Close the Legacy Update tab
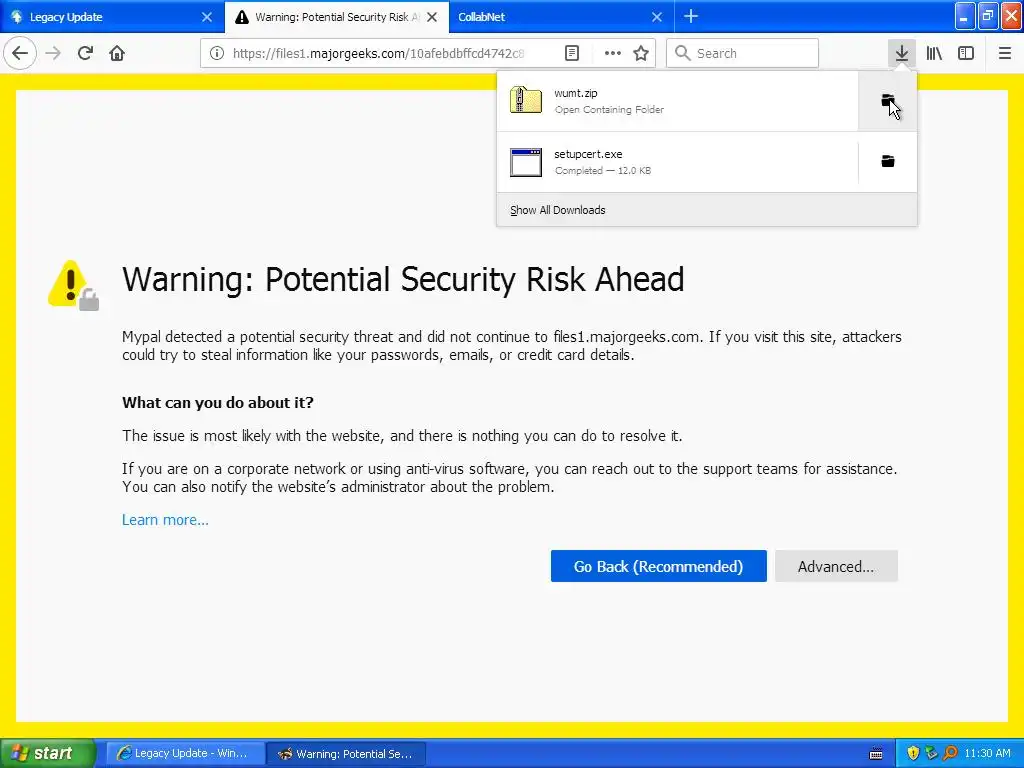 [x=207, y=17]
